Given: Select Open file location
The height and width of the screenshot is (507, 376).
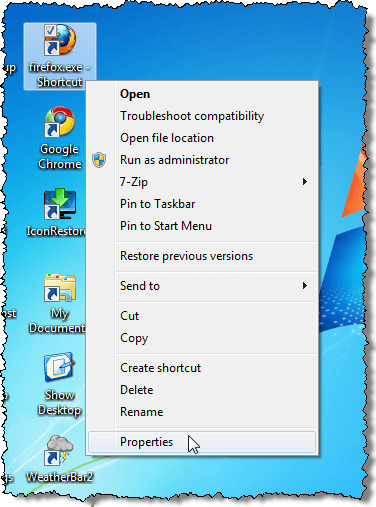Looking at the screenshot, I should tap(202, 138).
